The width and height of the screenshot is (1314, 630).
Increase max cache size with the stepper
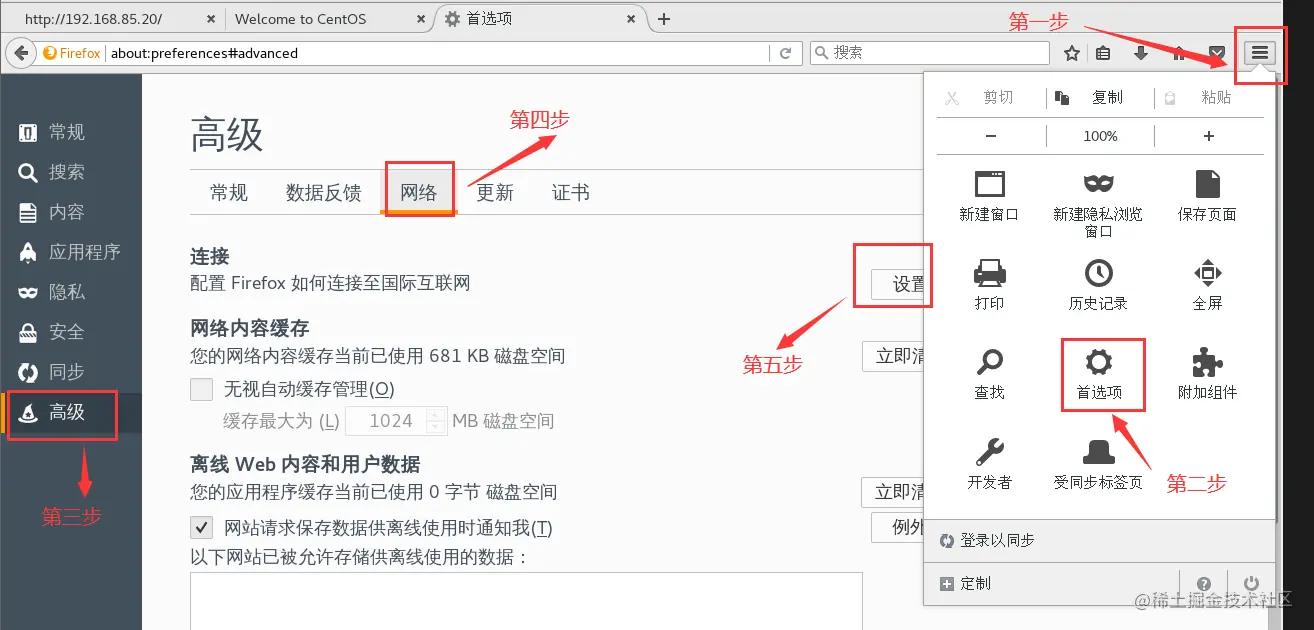point(435,414)
